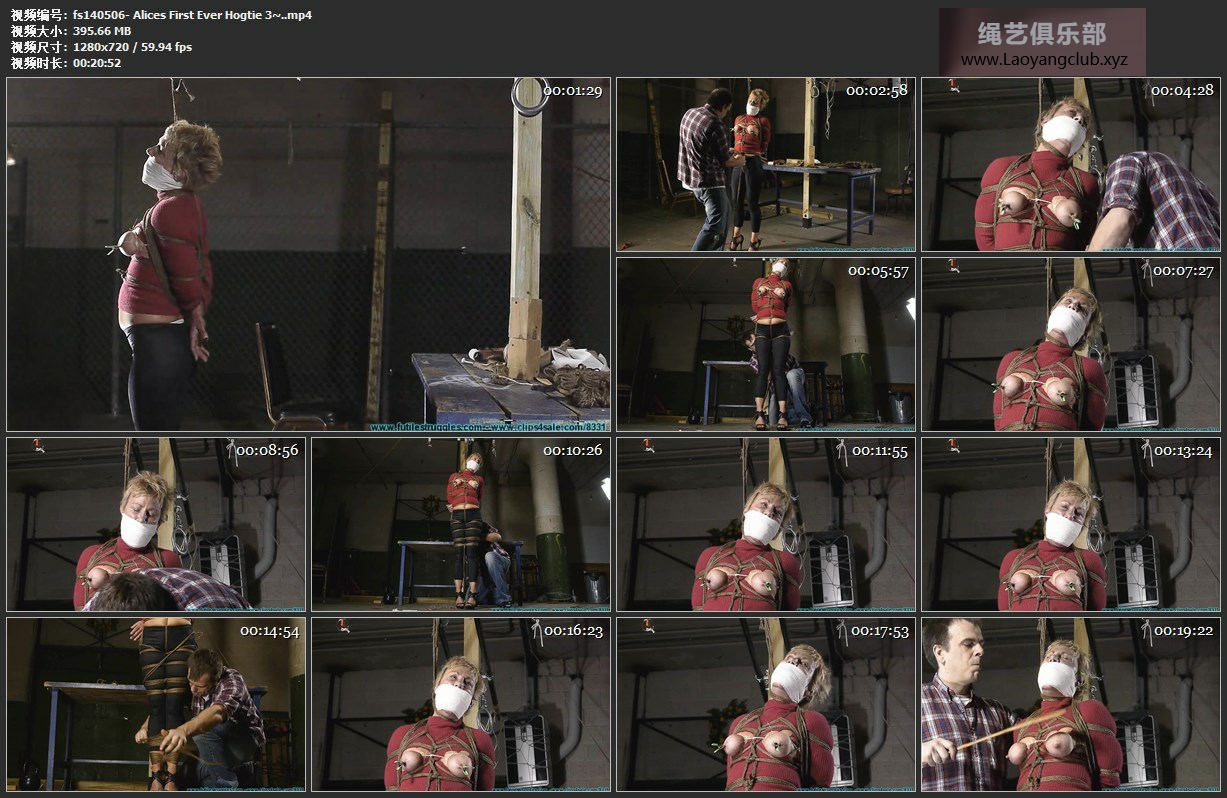The width and height of the screenshot is (1227, 798).
Task: Click the video filename ending in .mp4
Action: [192, 15]
